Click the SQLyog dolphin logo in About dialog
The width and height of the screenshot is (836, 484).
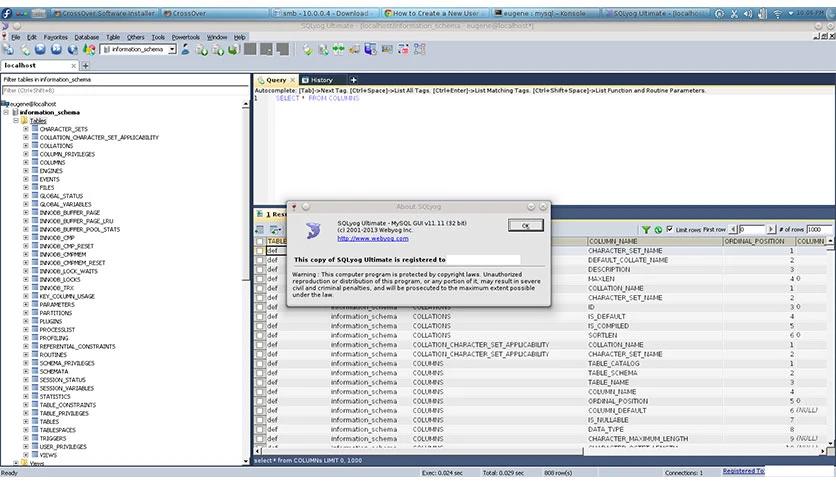[314, 230]
